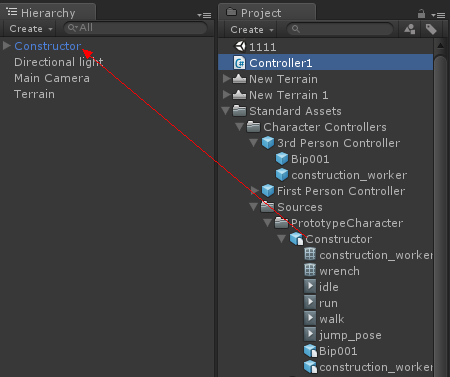Open the Hierarchy Create dropdown
Screen dimensions: 450x377
pos(31,29)
